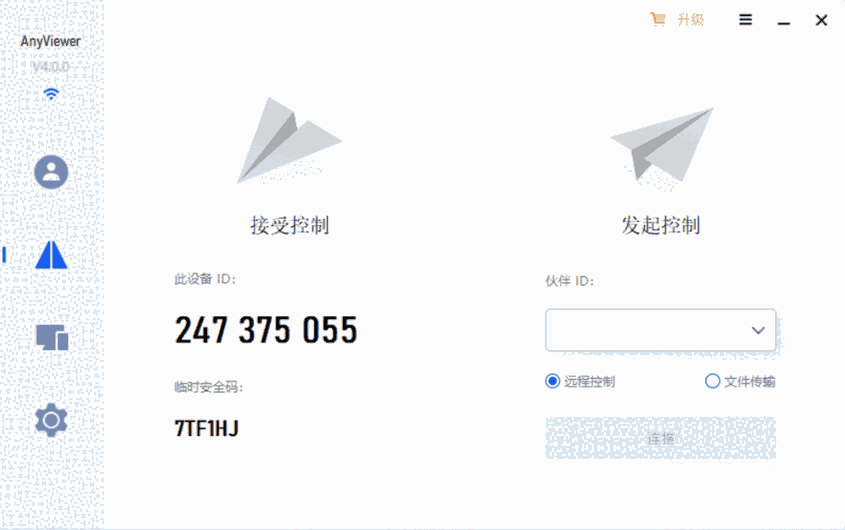The height and width of the screenshot is (530, 845).
Task: Click the shopping cart upgrade icon
Action: pos(657,20)
